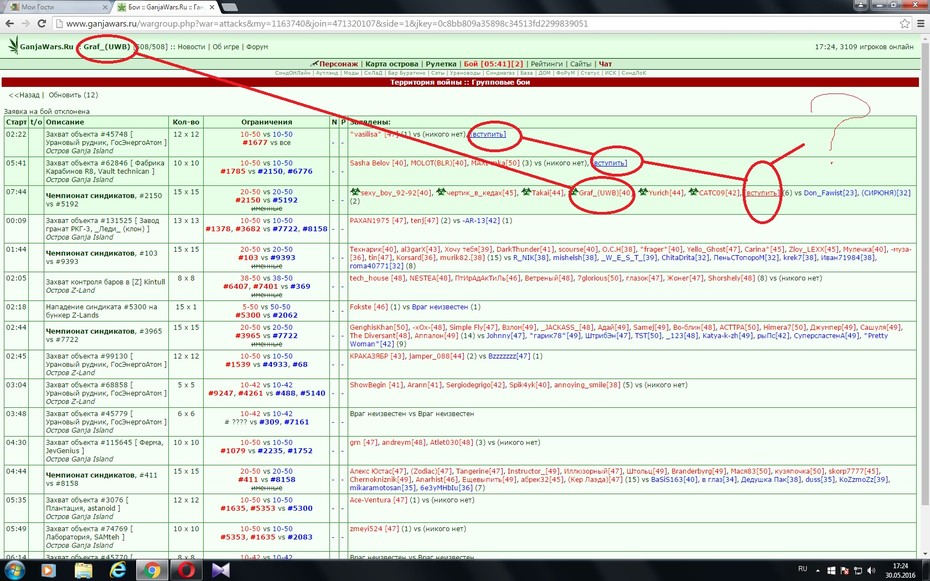Open Chrome menu hamburger icon

[921, 24]
